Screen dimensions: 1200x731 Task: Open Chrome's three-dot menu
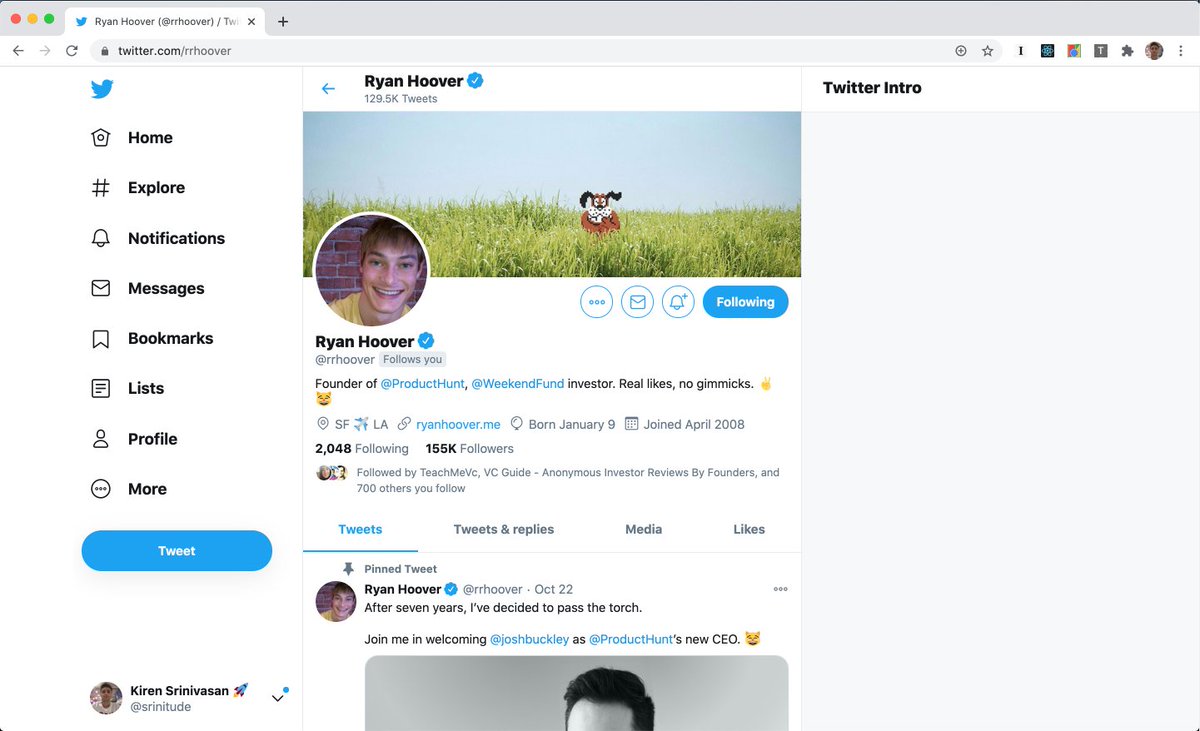(1181, 51)
